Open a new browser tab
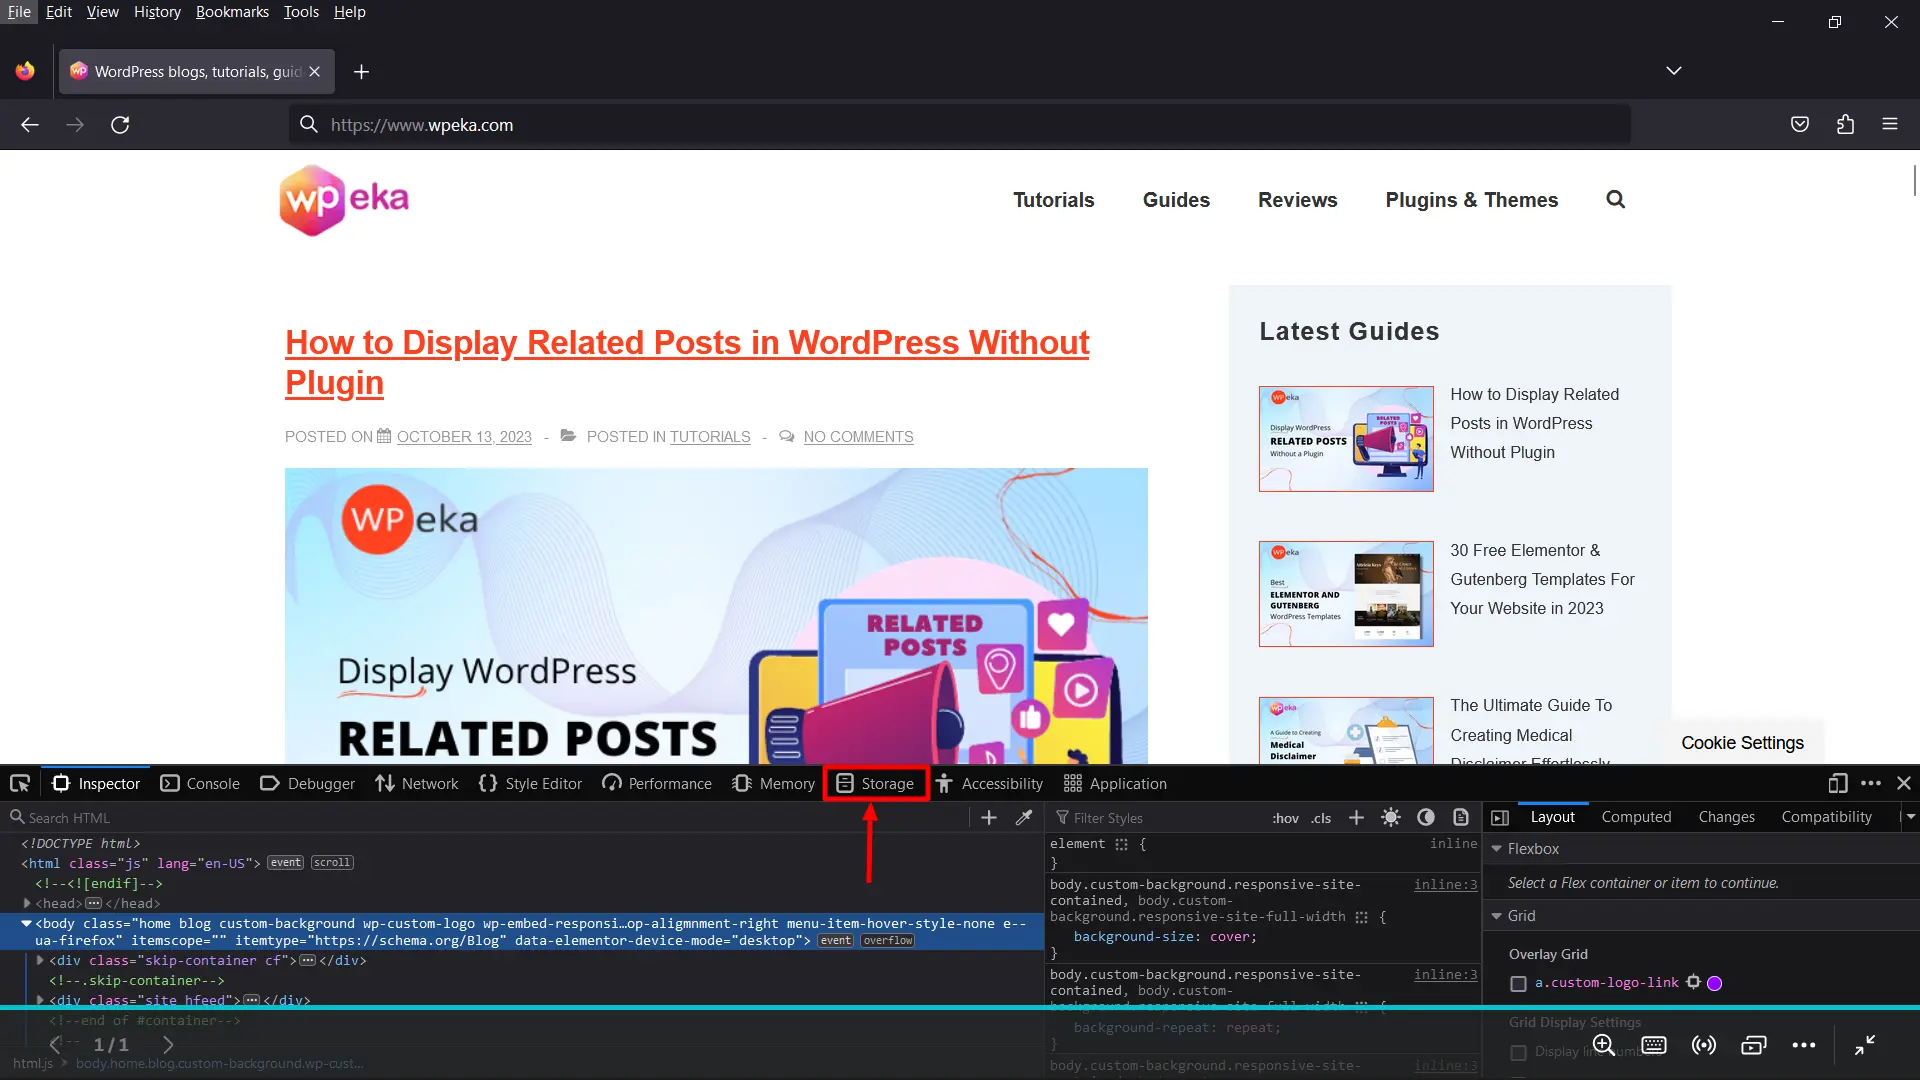The image size is (1920, 1080). 361,72
